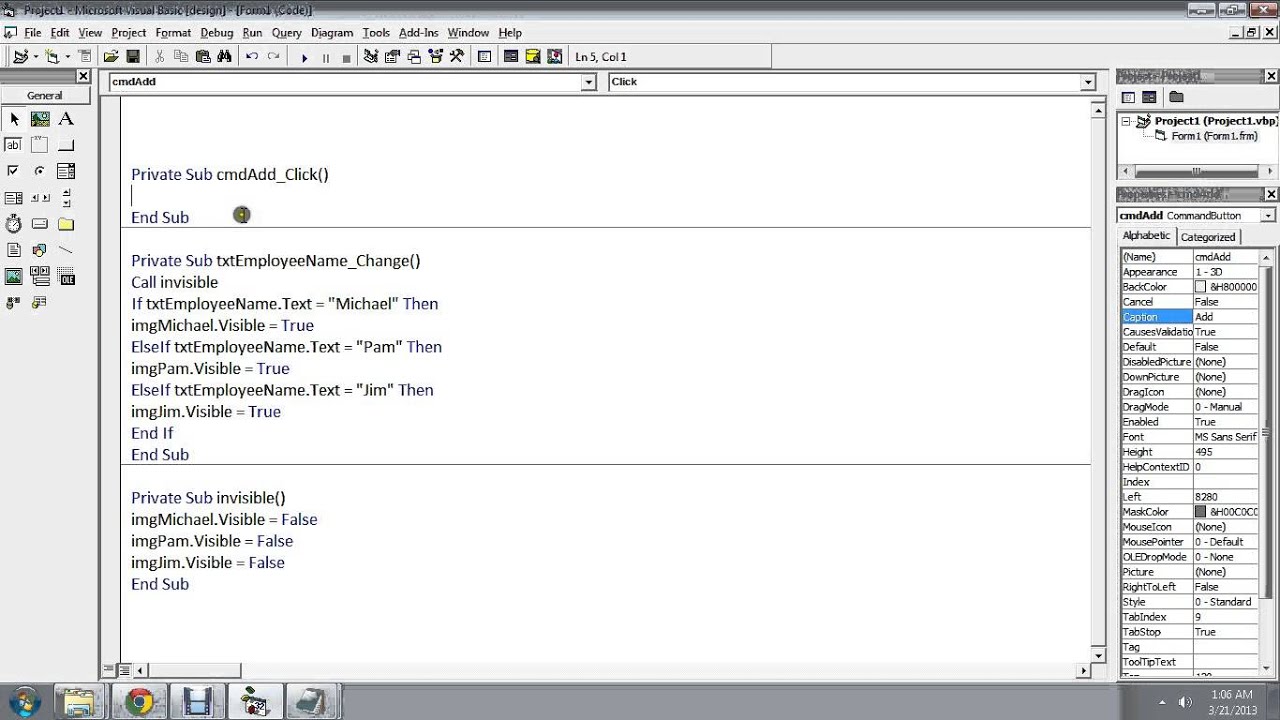Image resolution: width=1280 pixels, height=720 pixels.
Task: Click the code editor scroll down arrow
Action: [1099, 655]
